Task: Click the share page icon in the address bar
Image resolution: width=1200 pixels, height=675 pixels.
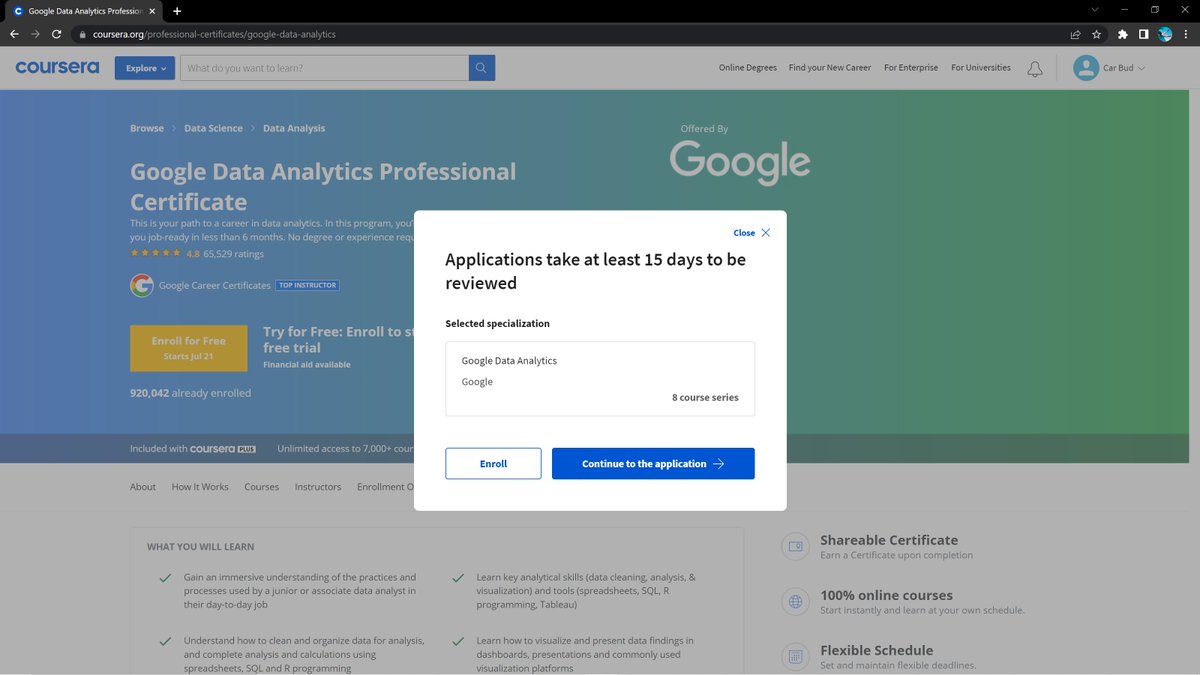Action: tap(1074, 33)
